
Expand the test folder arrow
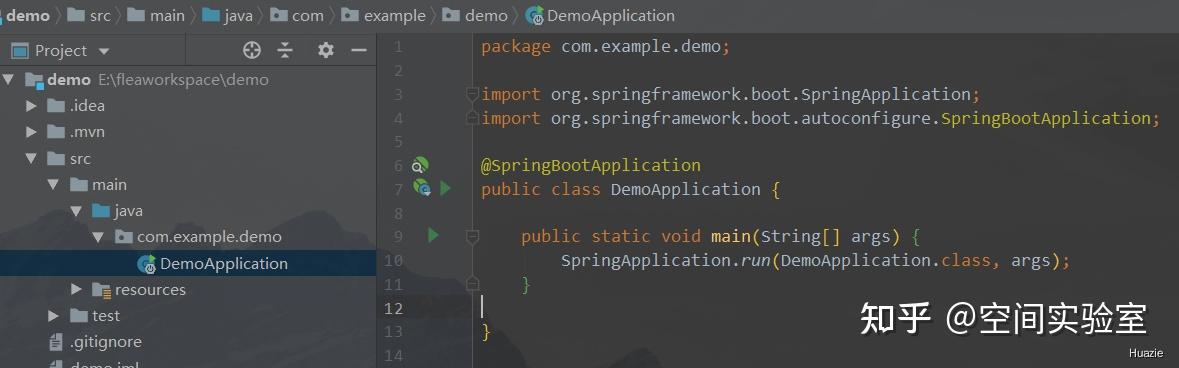point(53,316)
